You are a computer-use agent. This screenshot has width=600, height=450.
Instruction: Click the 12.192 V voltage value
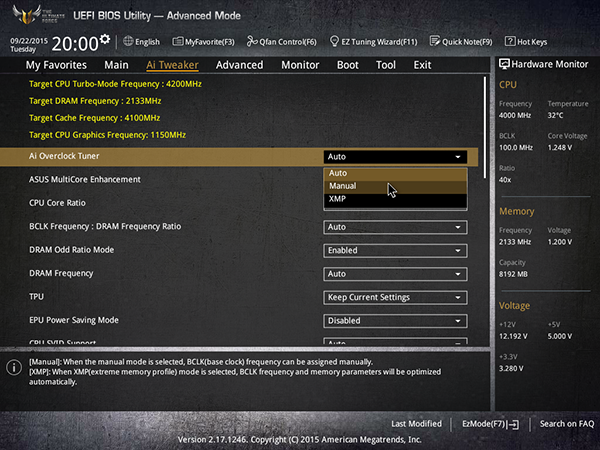pyautogui.click(x=513, y=336)
